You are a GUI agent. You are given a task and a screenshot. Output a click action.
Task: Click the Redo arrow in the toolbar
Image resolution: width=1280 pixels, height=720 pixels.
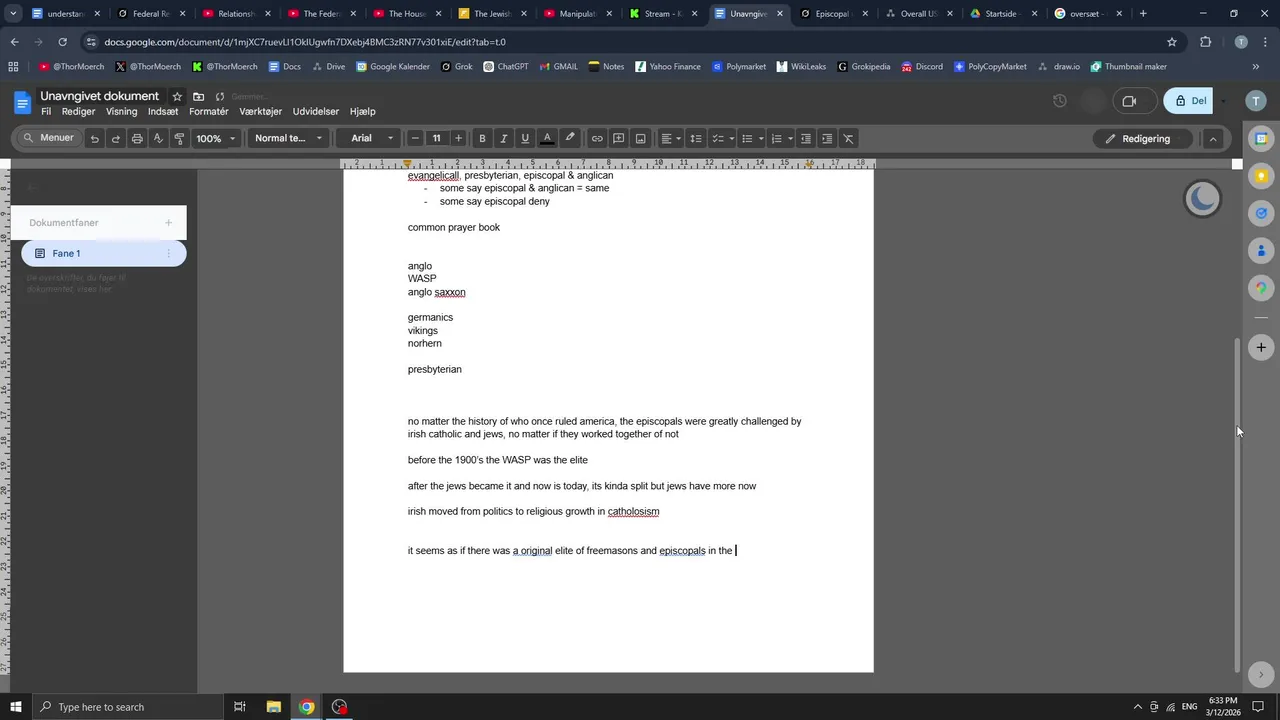click(115, 139)
